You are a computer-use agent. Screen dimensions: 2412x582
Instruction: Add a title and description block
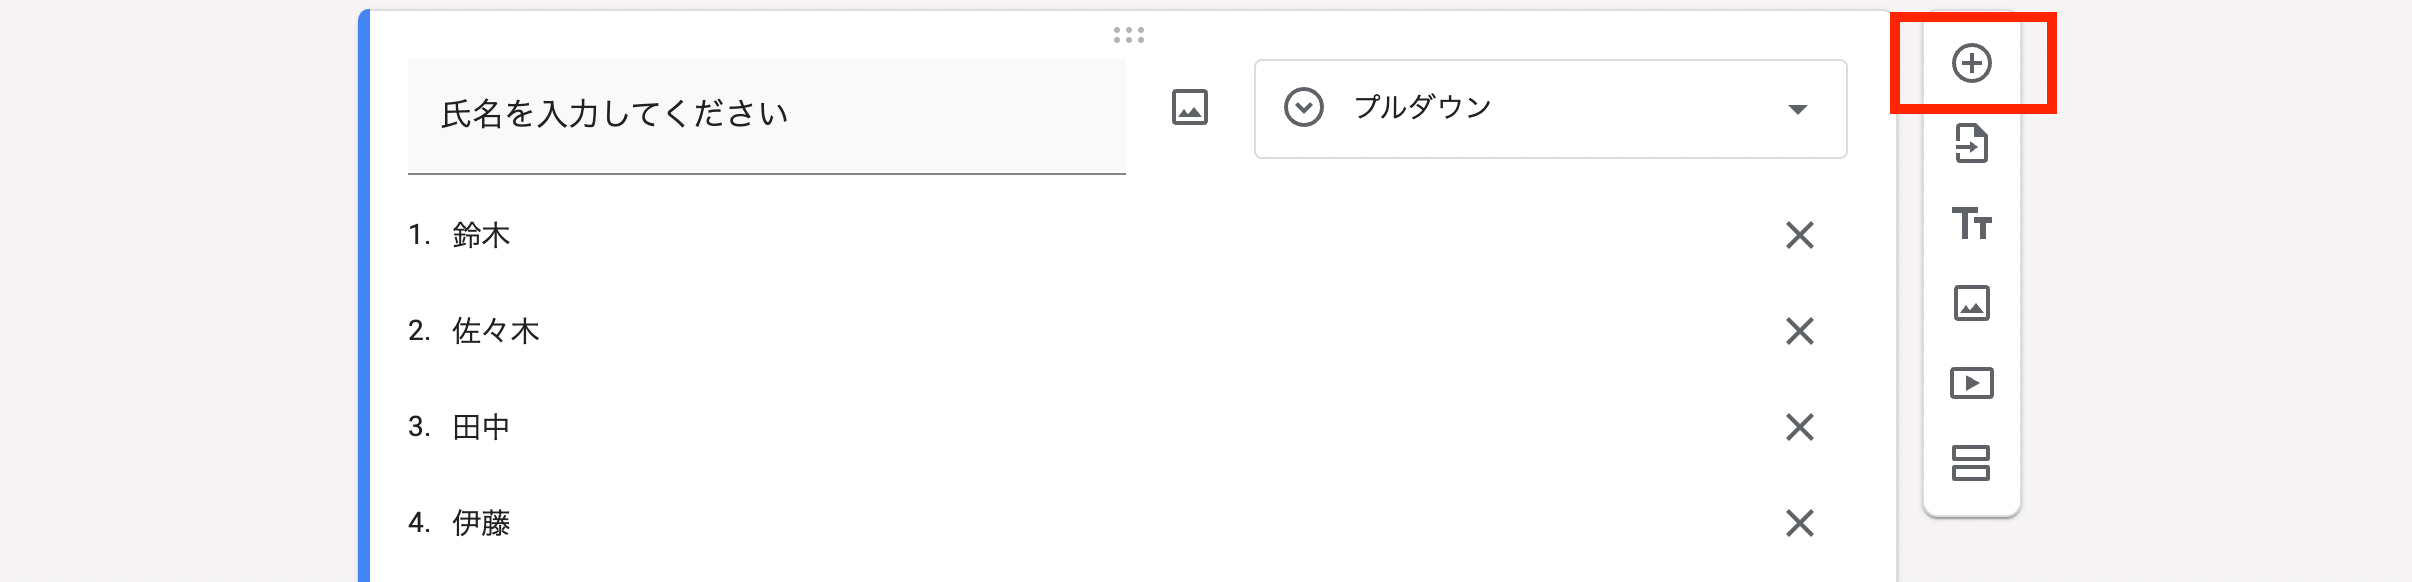click(x=1971, y=223)
